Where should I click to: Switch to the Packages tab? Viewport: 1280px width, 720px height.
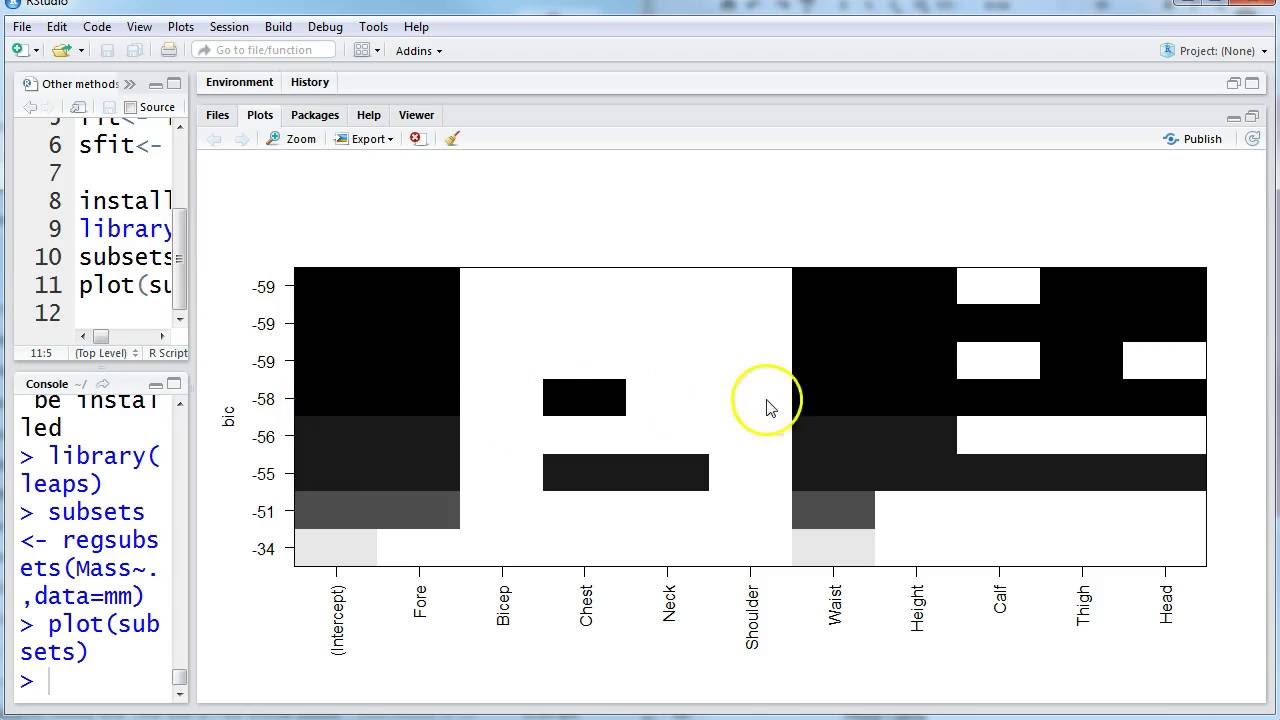coord(315,115)
